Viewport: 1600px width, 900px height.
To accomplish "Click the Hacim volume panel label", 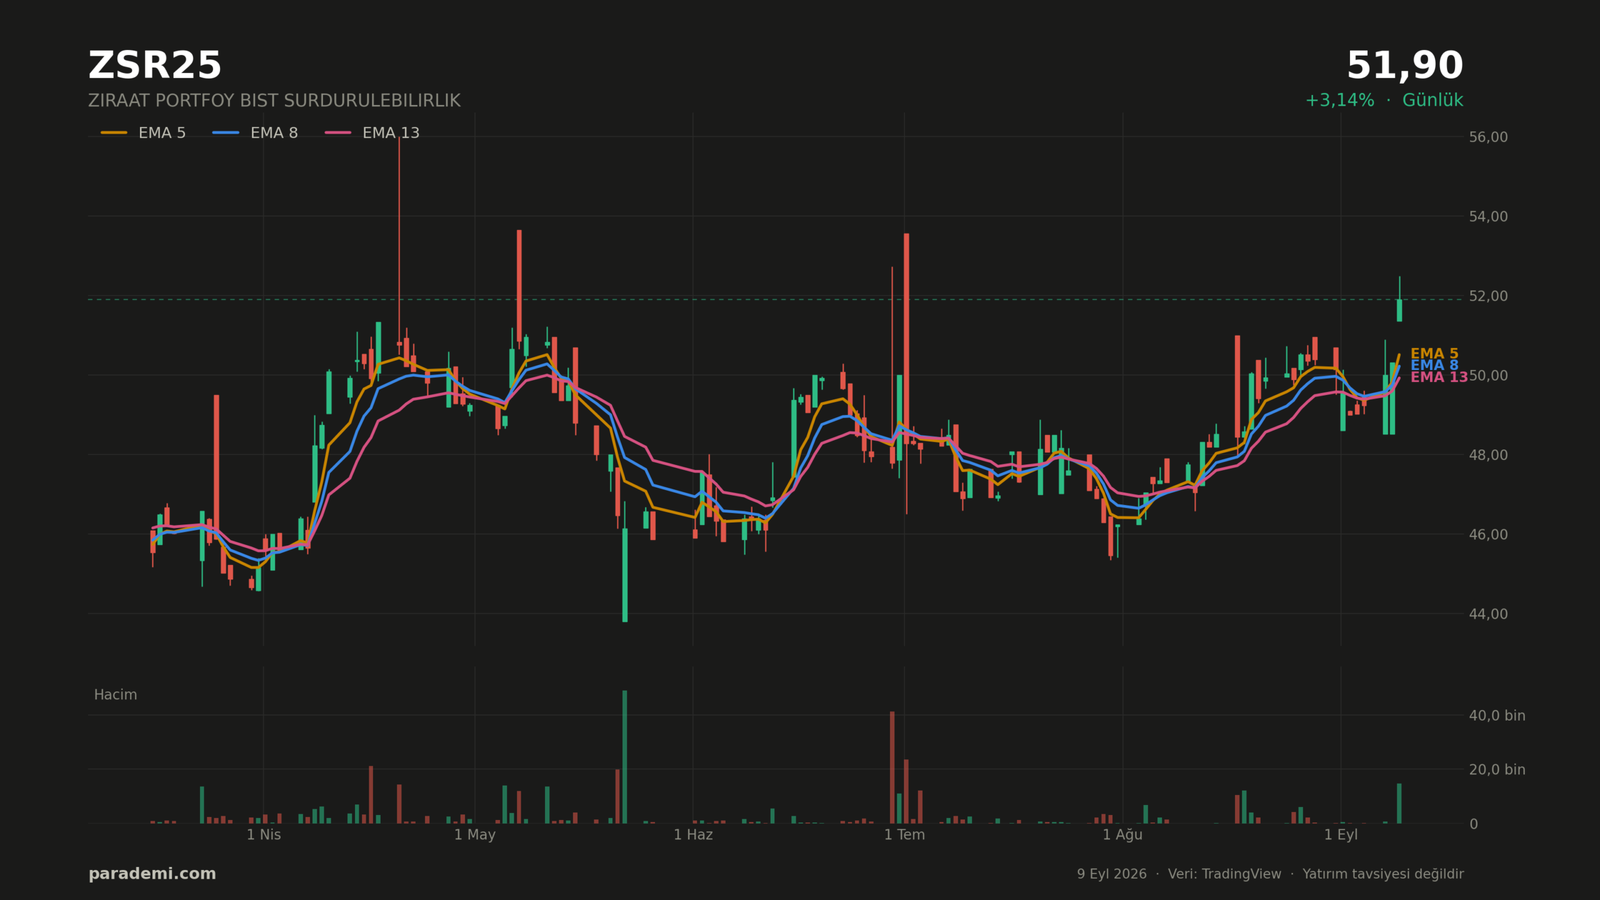I will pos(115,695).
